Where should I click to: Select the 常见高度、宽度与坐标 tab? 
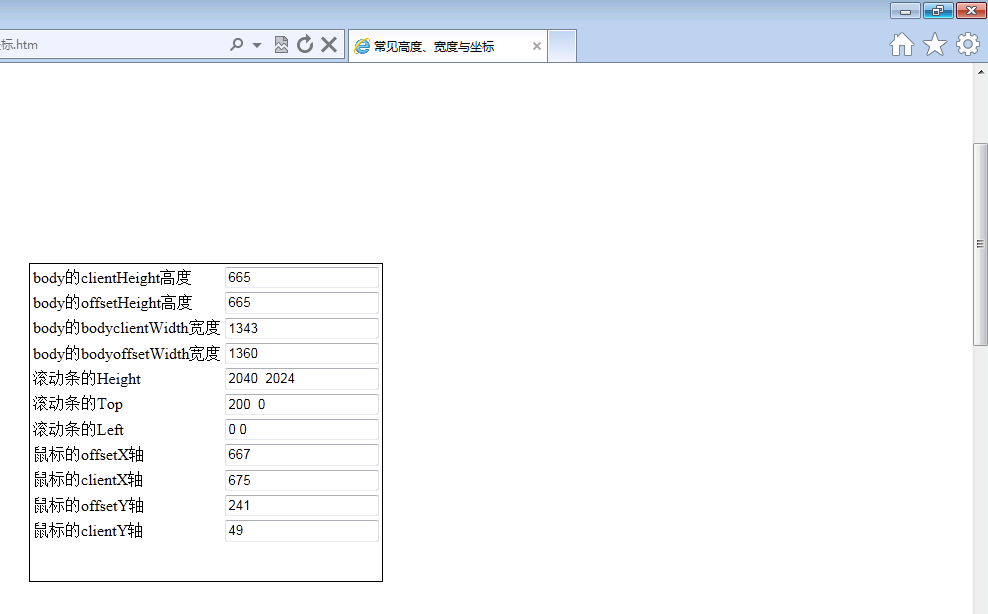[x=447, y=46]
